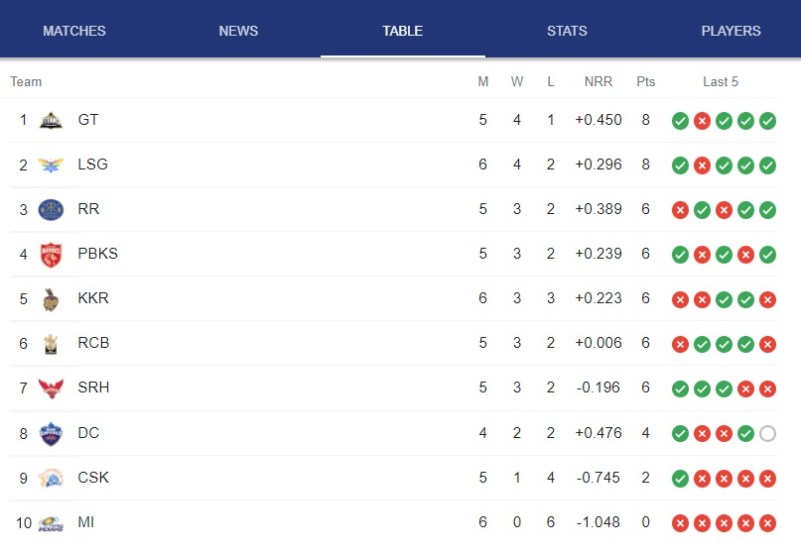This screenshot has width=801, height=552.
Task: Click the GT team name link
Action: pos(88,120)
